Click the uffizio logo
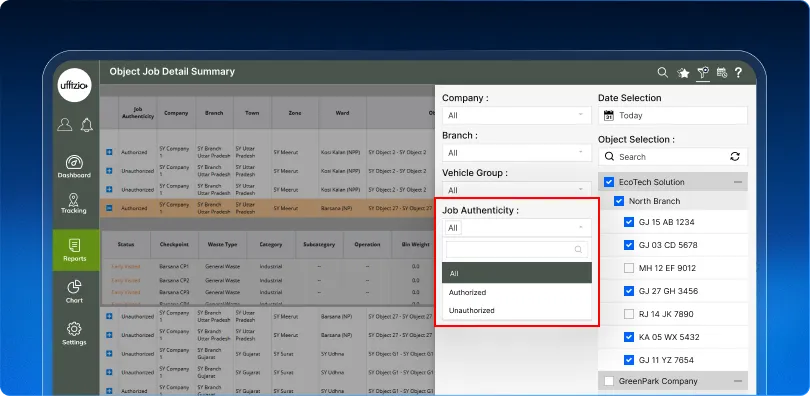 point(74,85)
